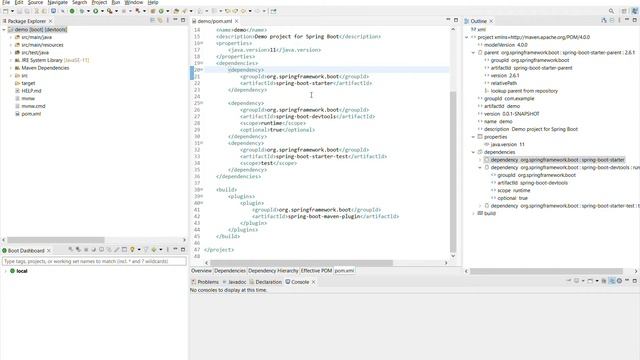640x360 pixels.
Task: Click the lightbulb icon in Boot Dashboard toolbar
Action: pos(132,249)
